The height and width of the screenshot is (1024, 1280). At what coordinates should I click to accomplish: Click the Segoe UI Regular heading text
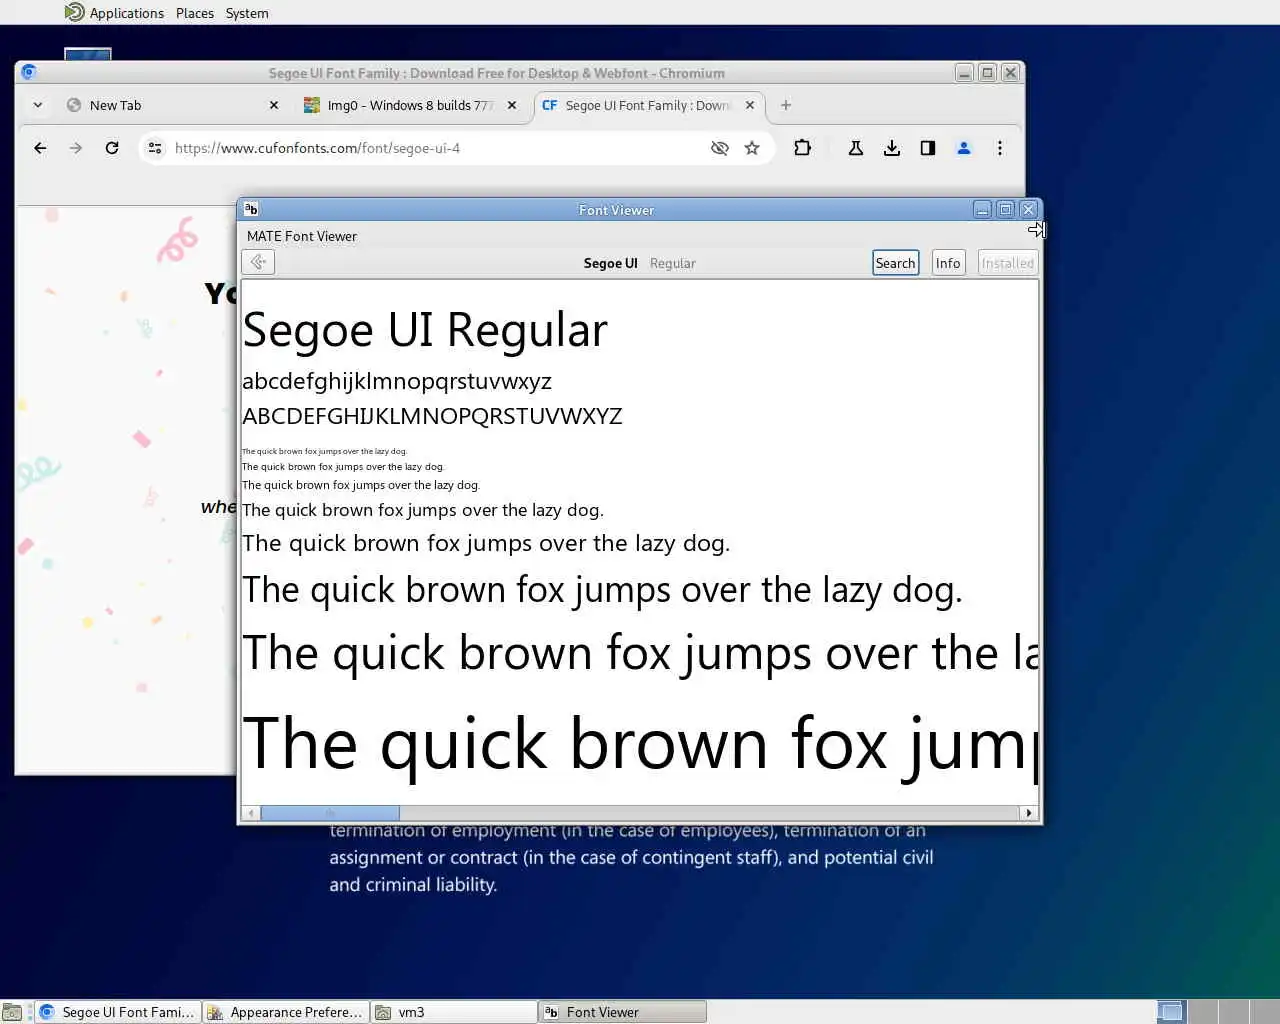pos(425,330)
